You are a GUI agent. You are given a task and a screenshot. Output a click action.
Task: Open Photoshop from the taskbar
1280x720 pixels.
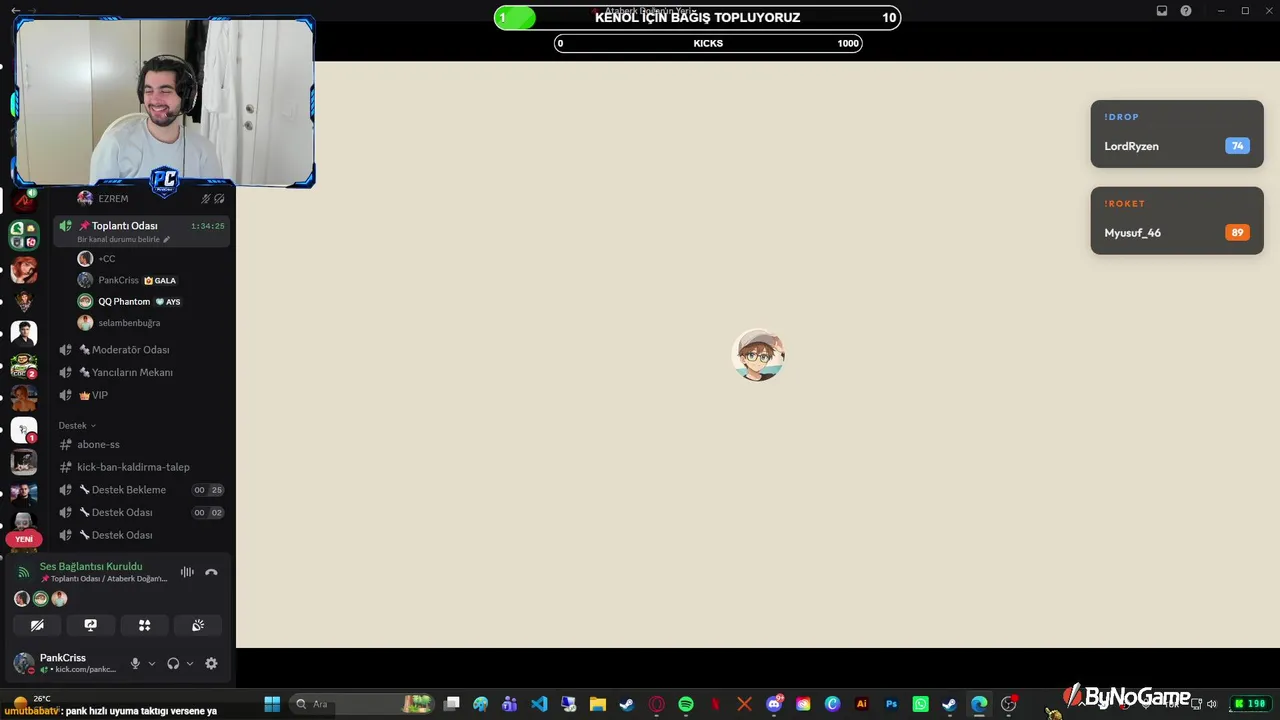891,704
